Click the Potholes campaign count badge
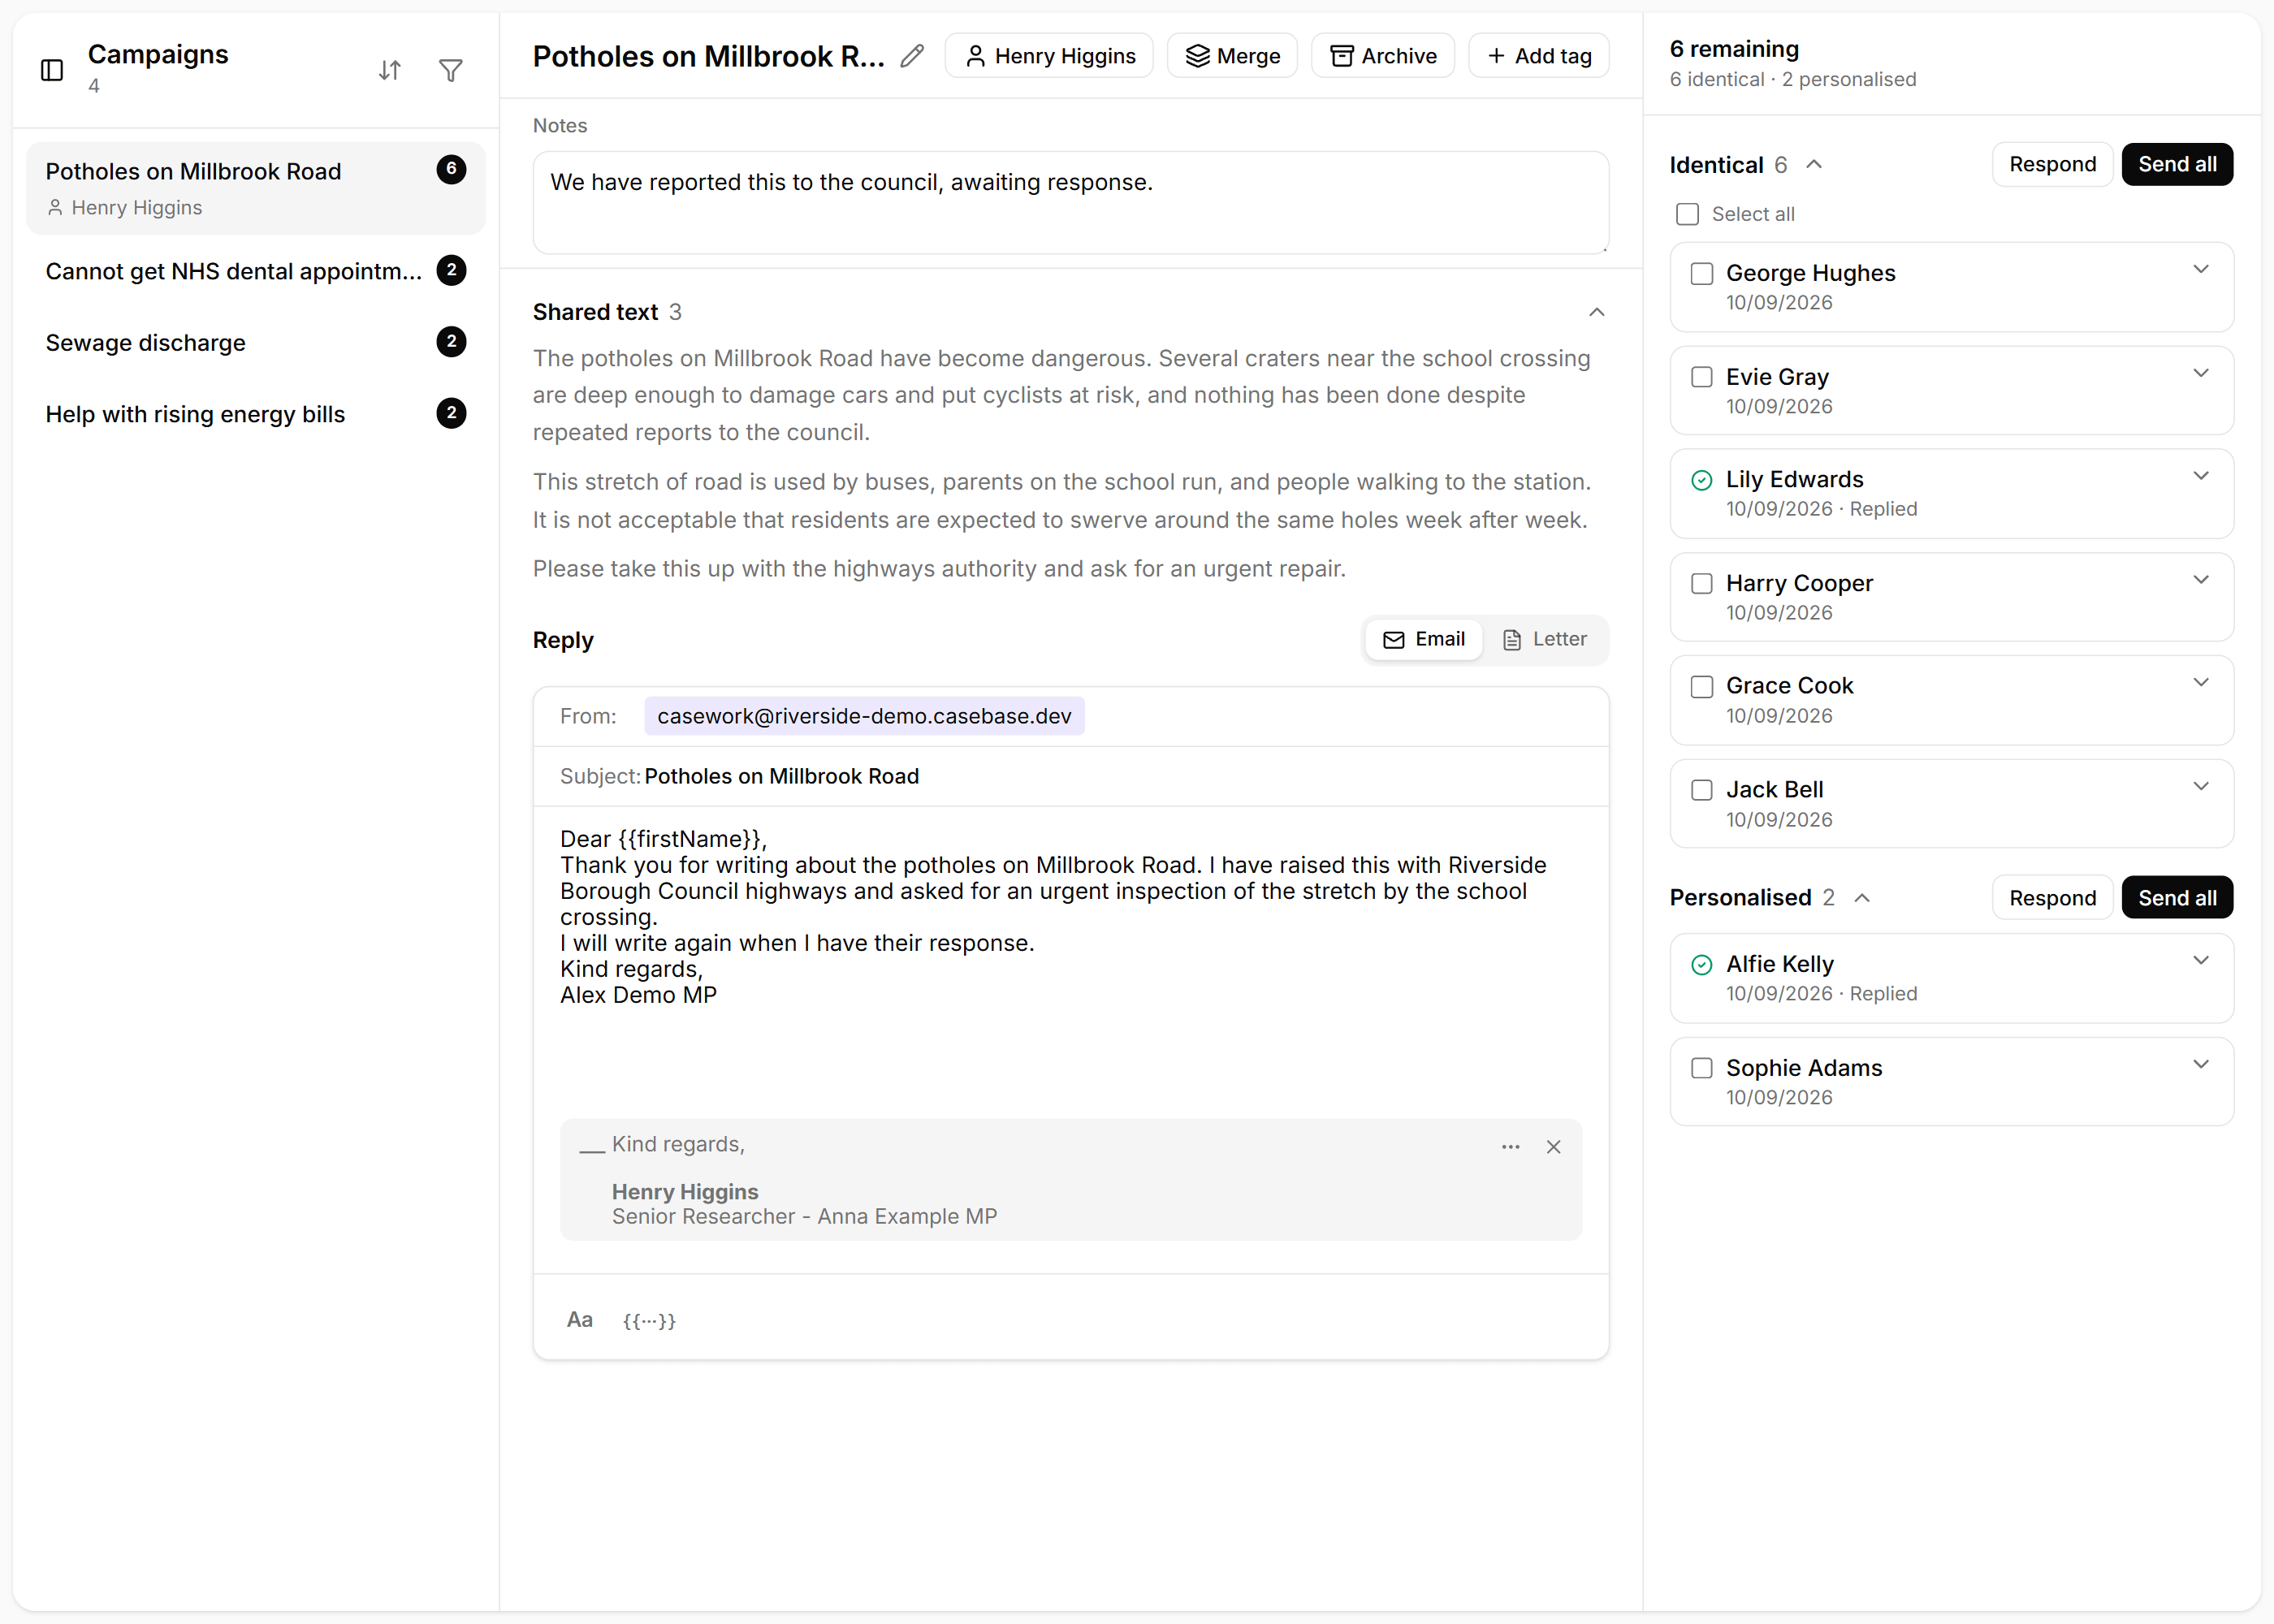The width and height of the screenshot is (2274, 1624). click(451, 169)
